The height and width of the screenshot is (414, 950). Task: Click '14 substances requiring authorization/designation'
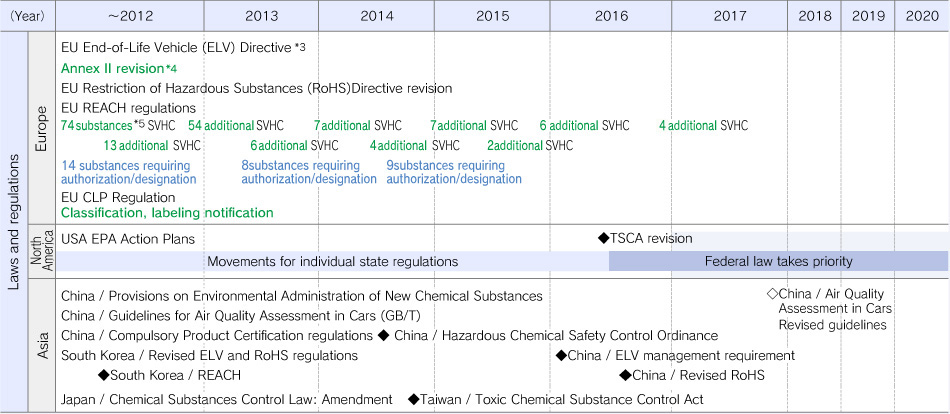128,172
